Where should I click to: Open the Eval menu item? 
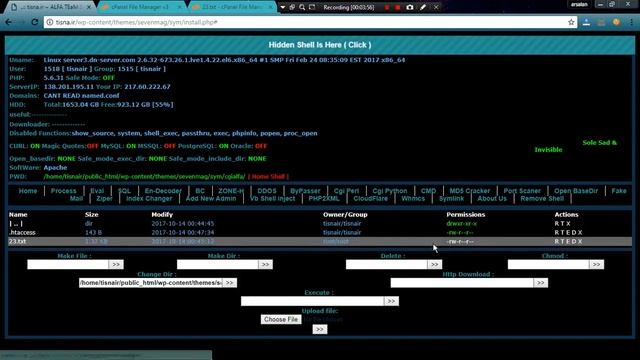pos(97,191)
